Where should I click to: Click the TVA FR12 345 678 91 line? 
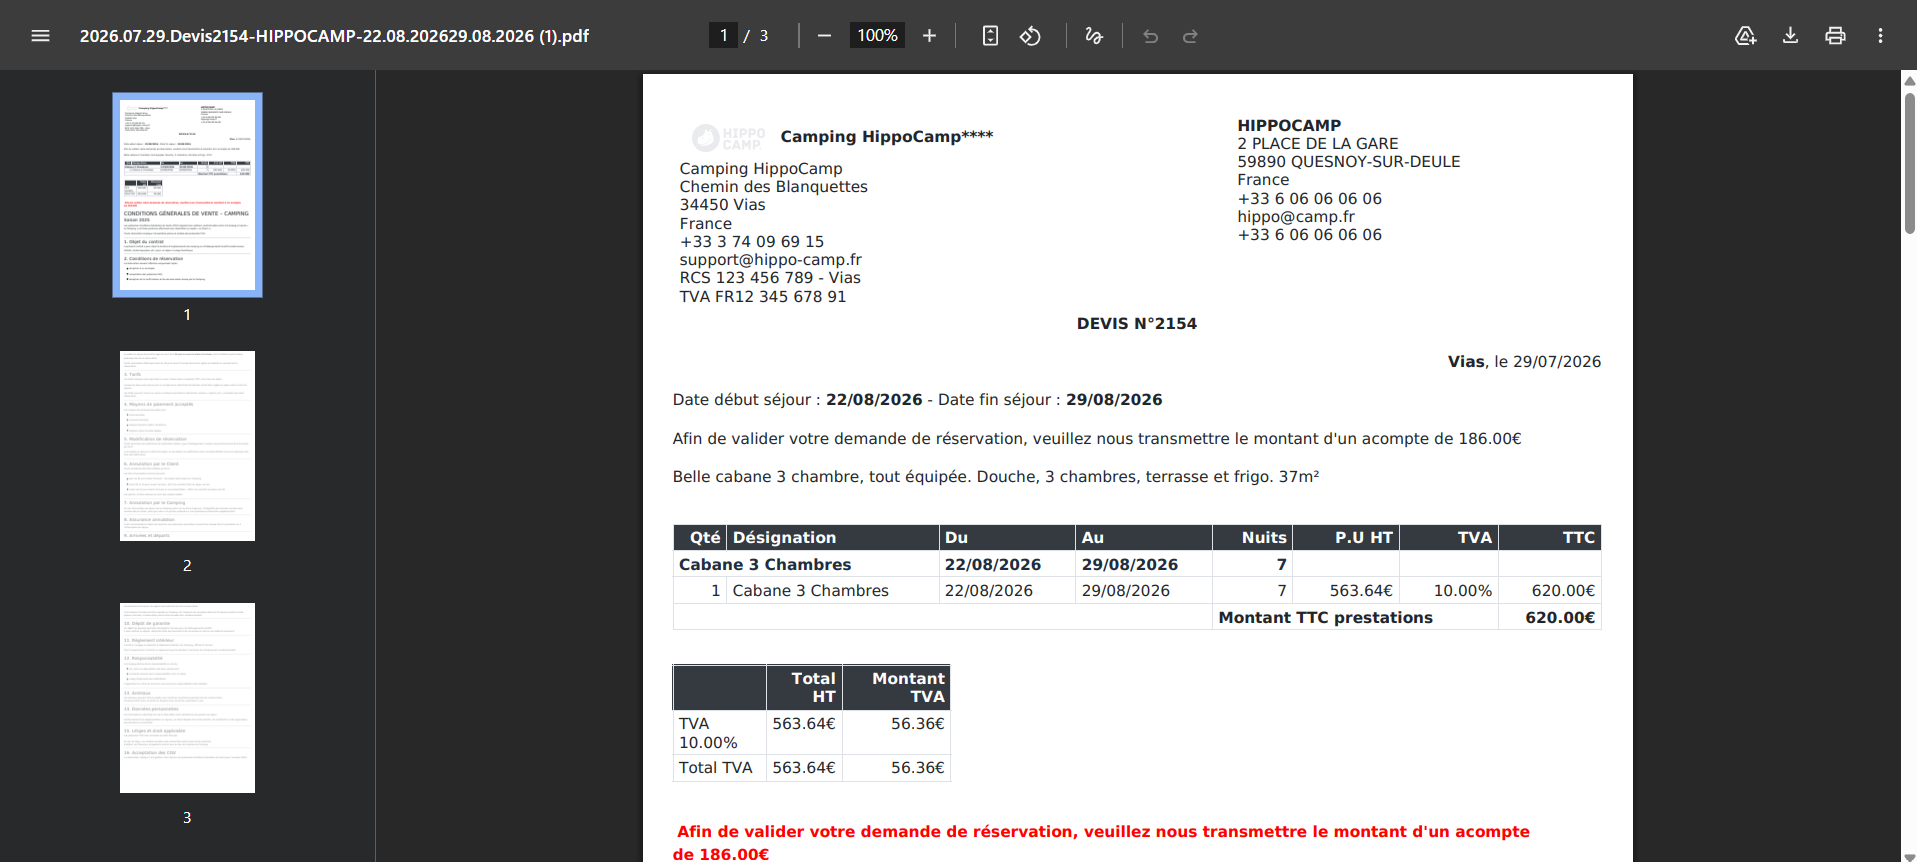763,297
